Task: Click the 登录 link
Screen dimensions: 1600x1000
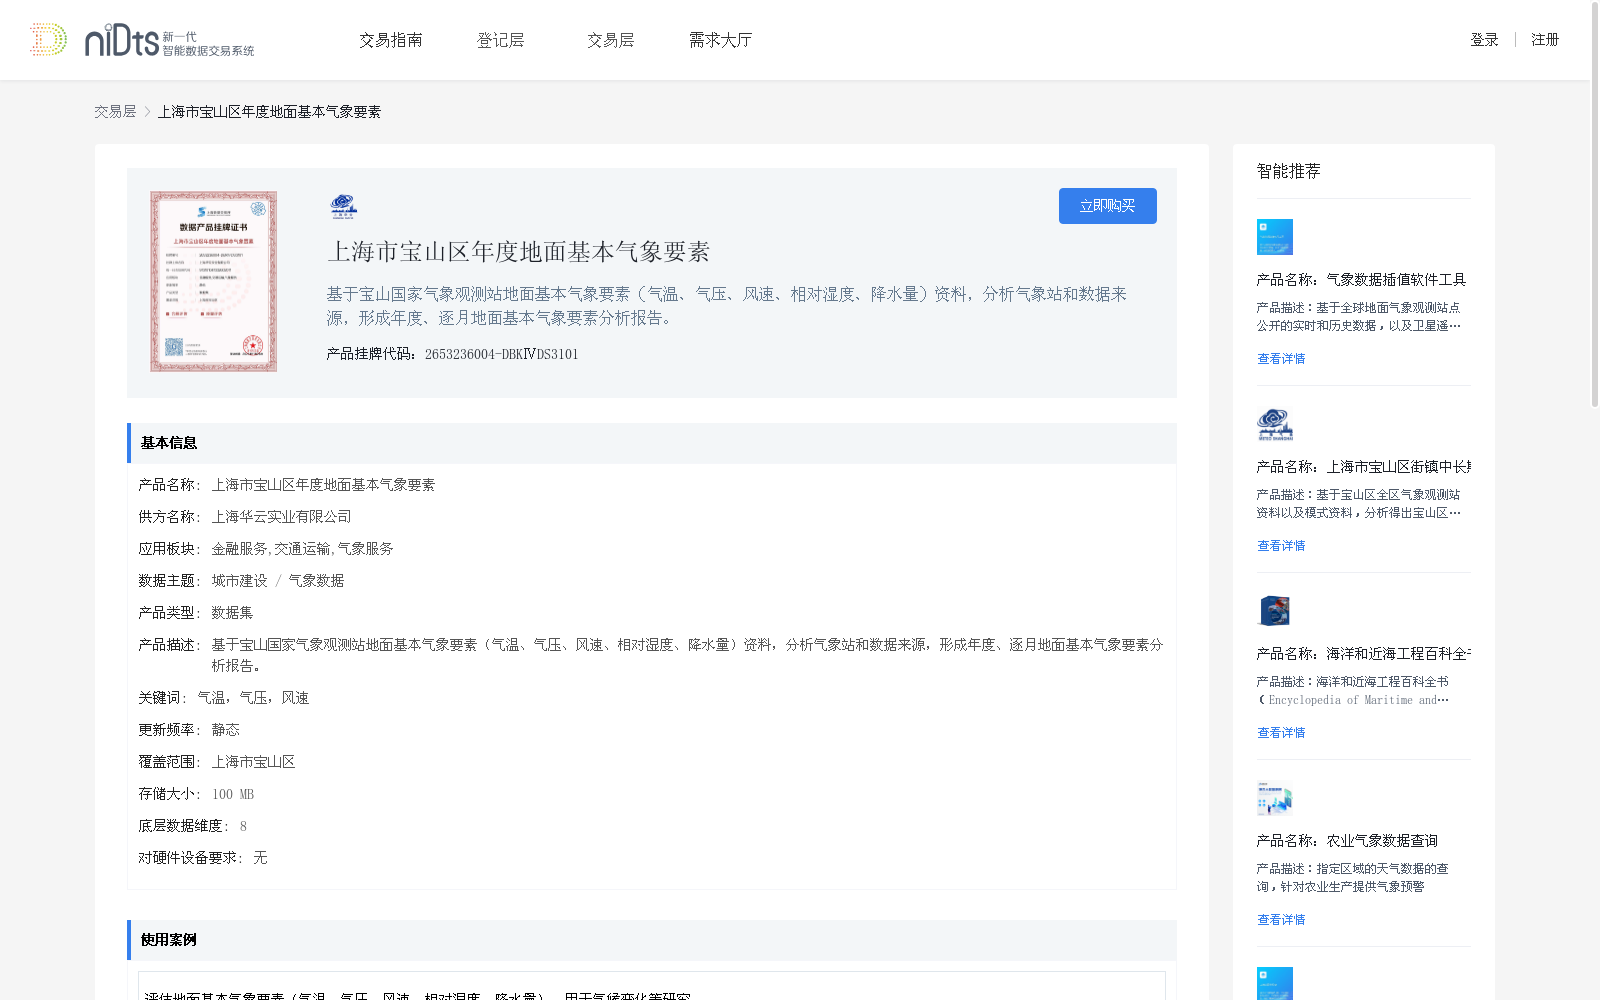Action: tap(1484, 40)
